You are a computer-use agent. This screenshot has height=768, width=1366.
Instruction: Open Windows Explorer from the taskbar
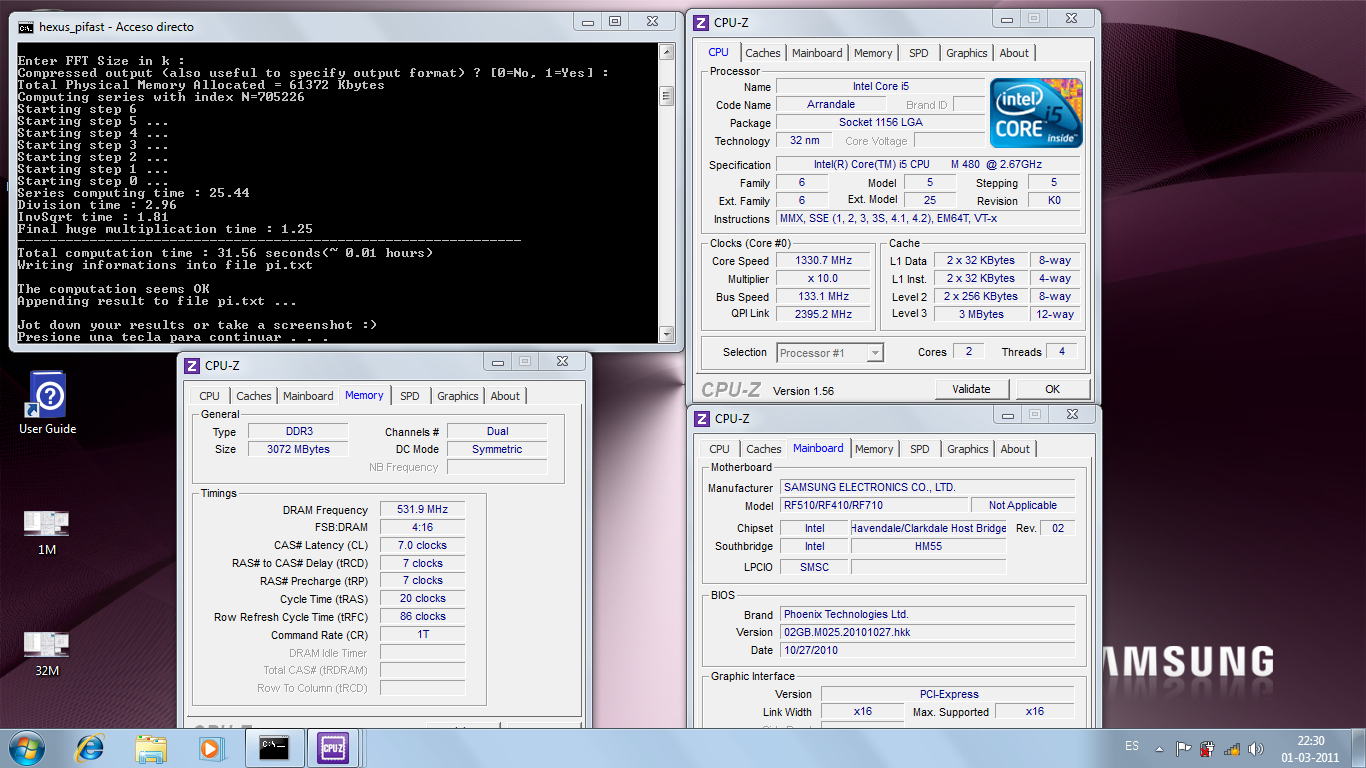coord(152,748)
